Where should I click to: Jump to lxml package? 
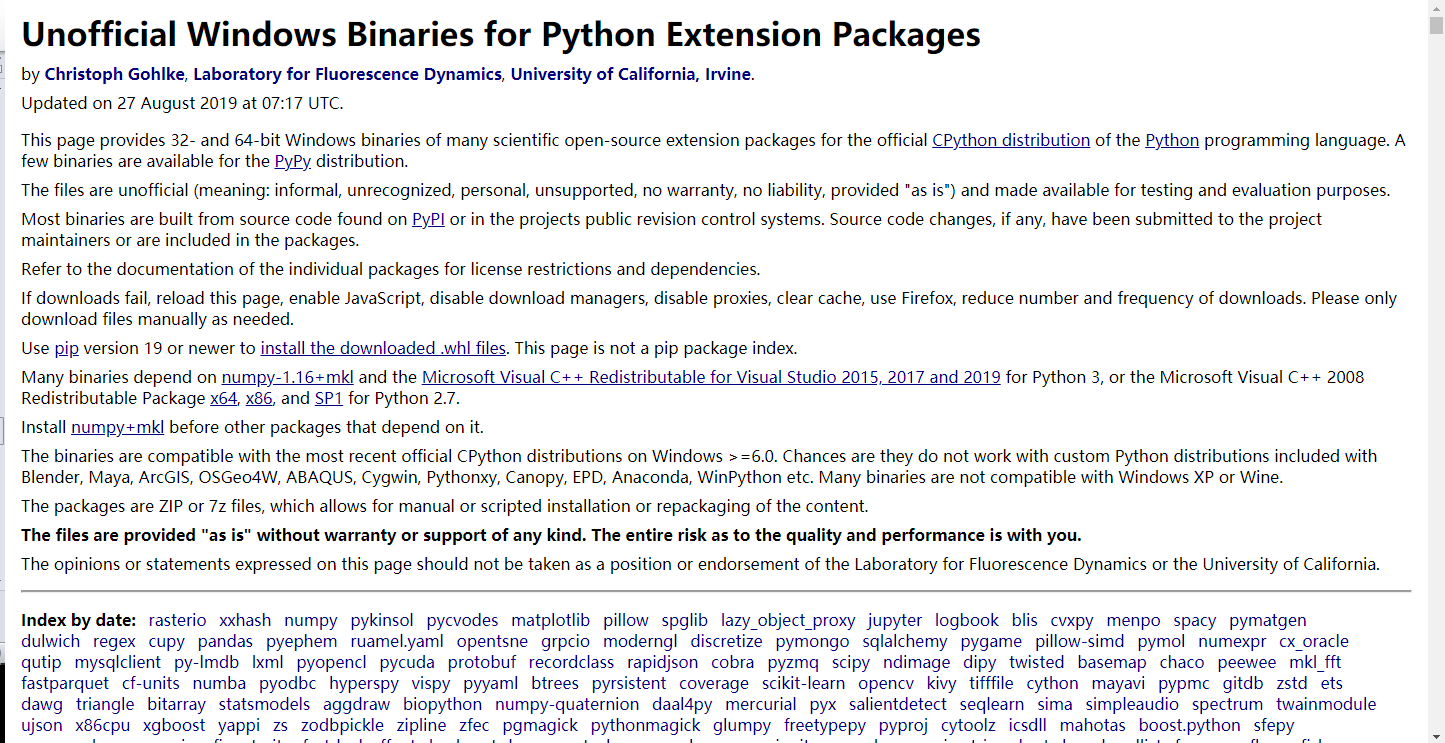coord(268,662)
